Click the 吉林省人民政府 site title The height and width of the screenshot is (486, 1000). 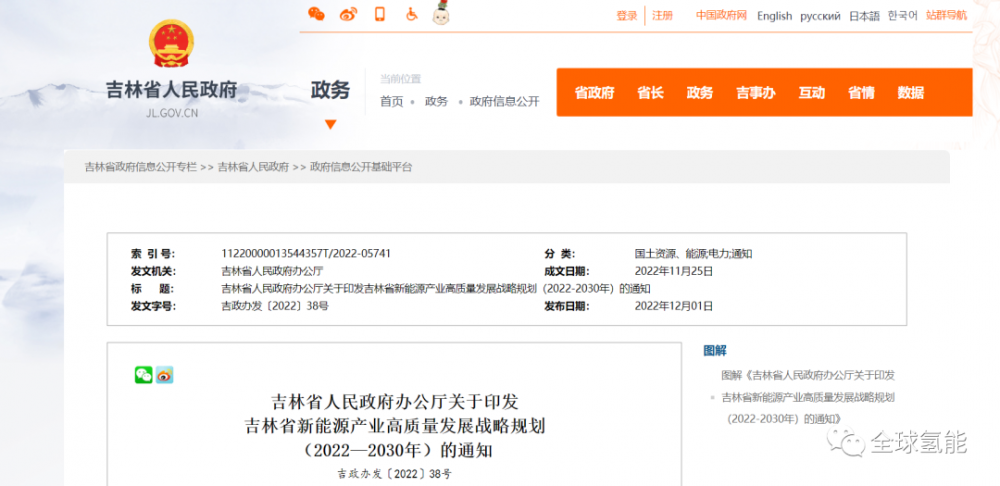click(171, 90)
